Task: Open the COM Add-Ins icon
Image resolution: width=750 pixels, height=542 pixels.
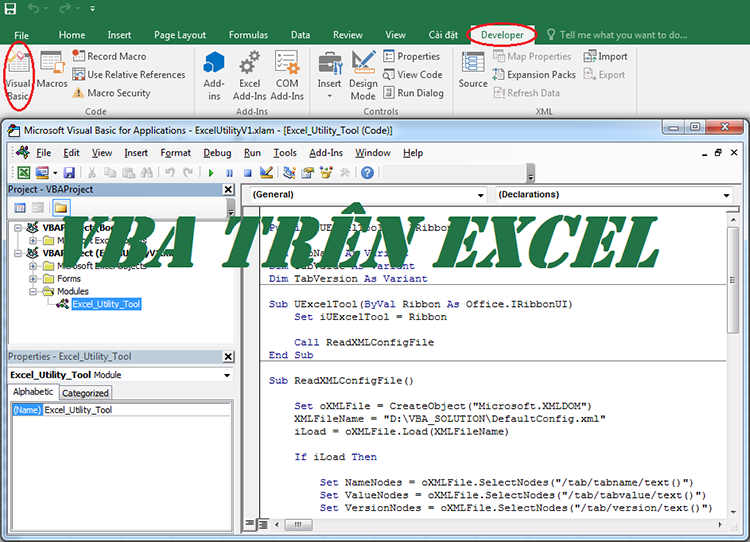Action: (287, 76)
